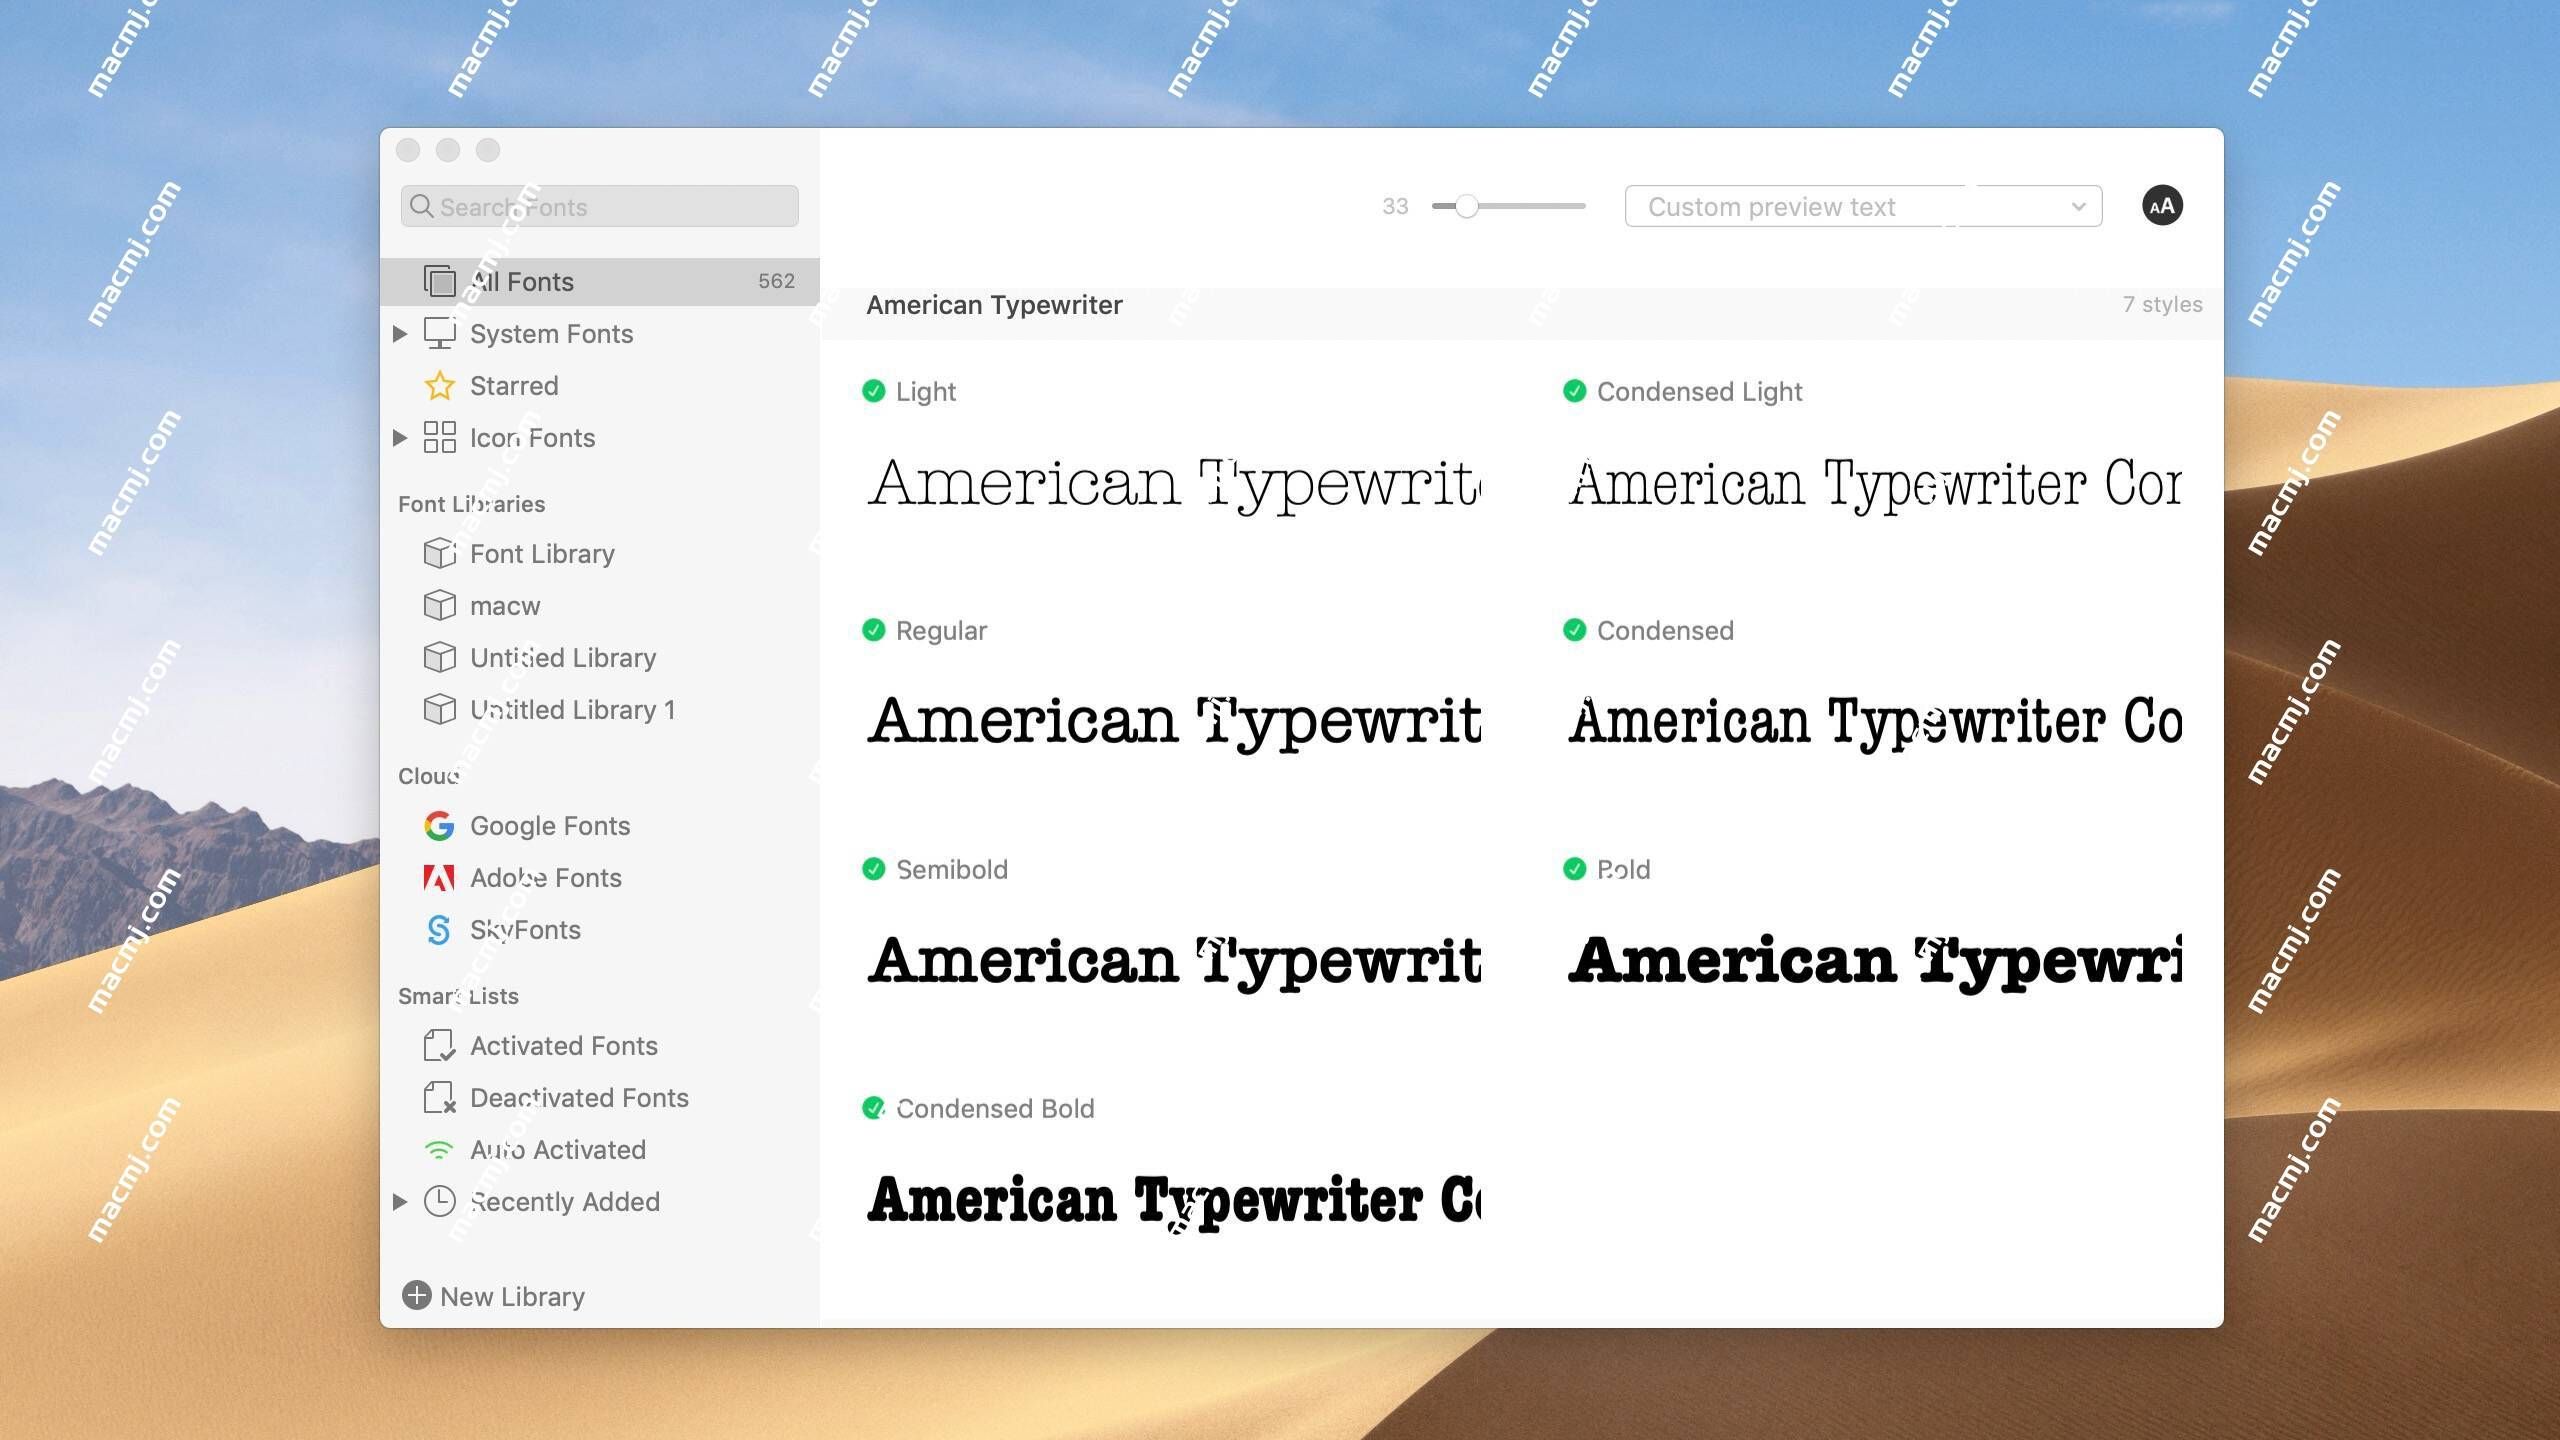Click the Activated Fonts checkmark icon
This screenshot has width=2560, height=1440.
pos(440,1045)
